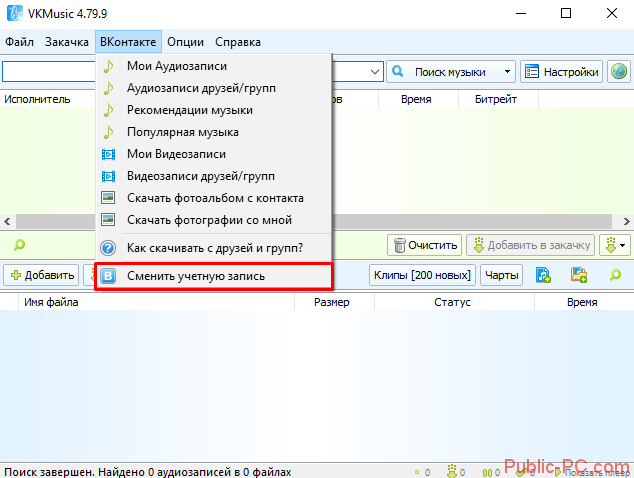
Task: Open the Опции menu
Action: coord(186,42)
